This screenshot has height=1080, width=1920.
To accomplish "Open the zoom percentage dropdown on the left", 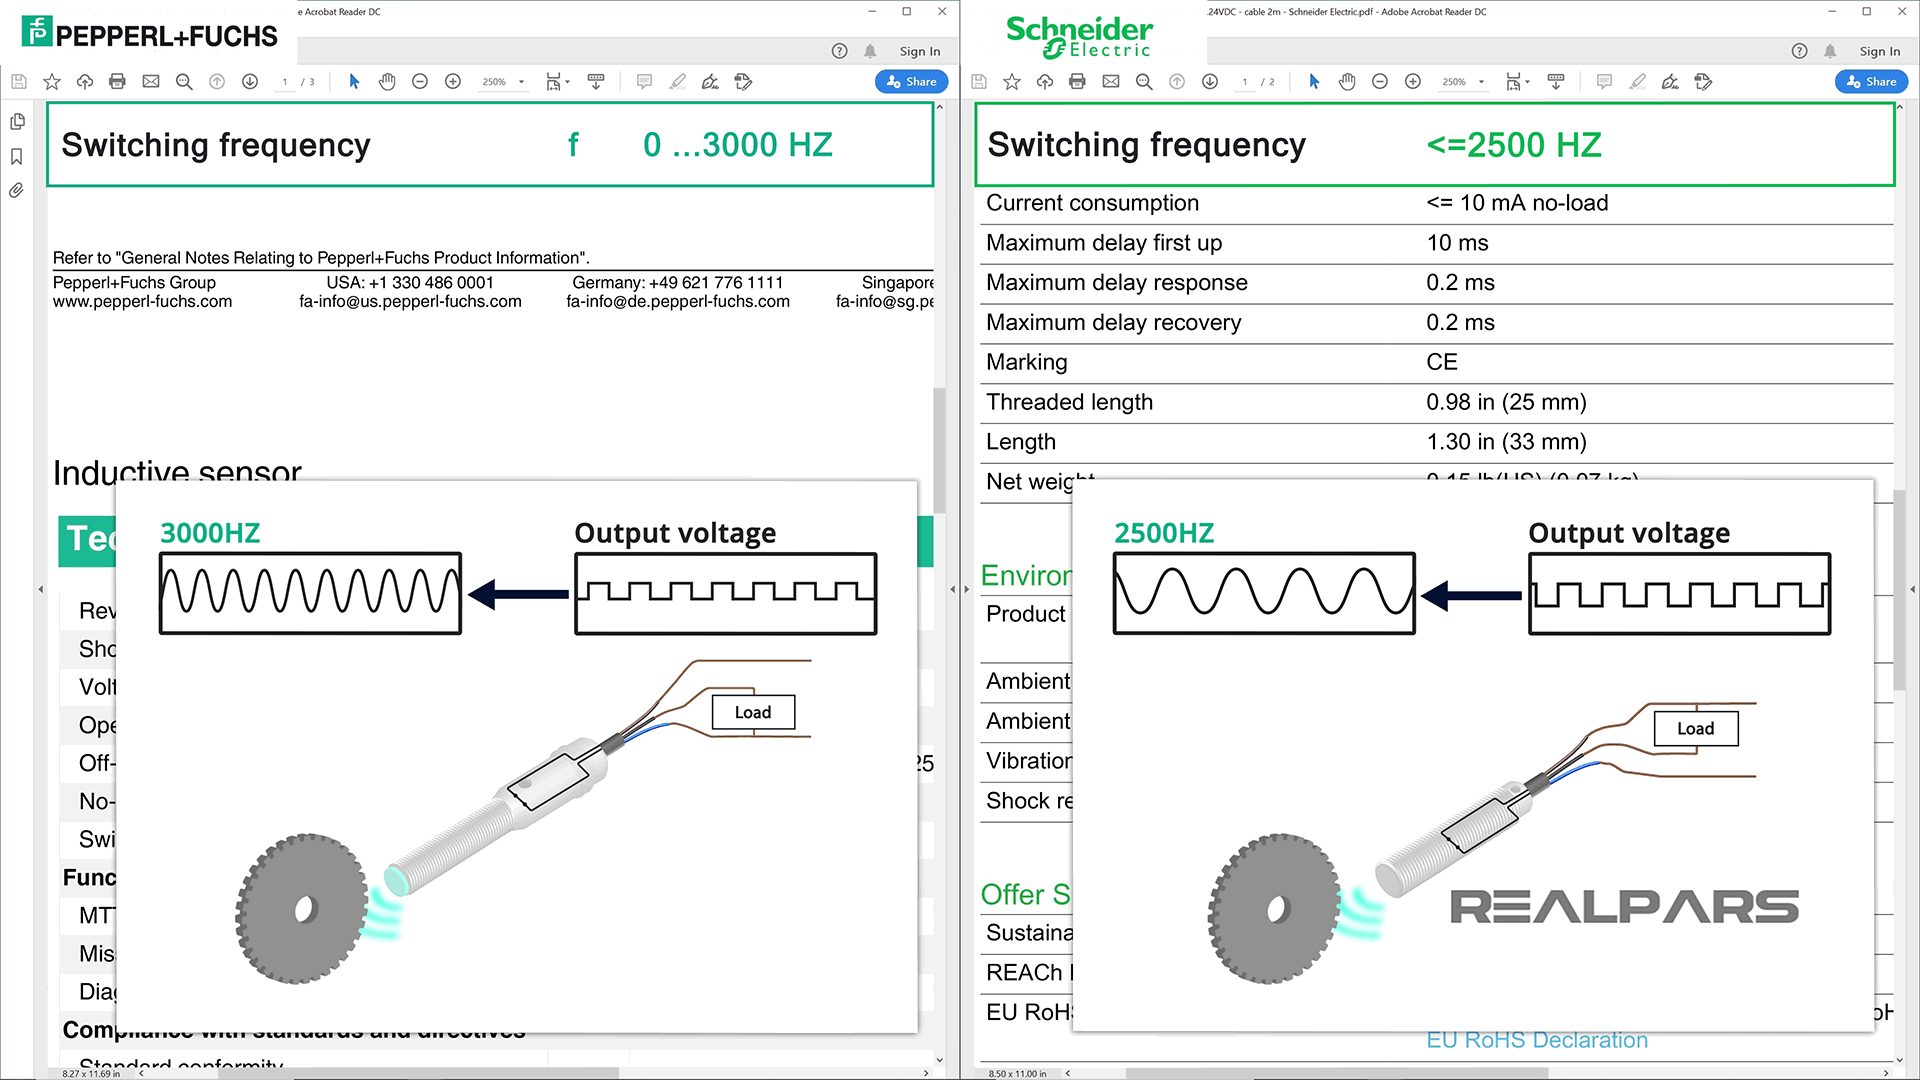I will tap(519, 81).
